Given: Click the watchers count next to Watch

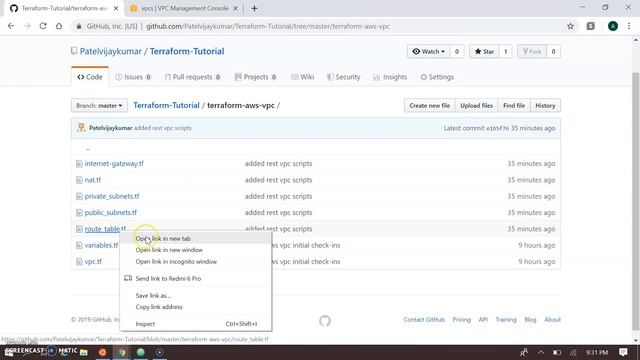Looking at the screenshot, I should point(457,51).
